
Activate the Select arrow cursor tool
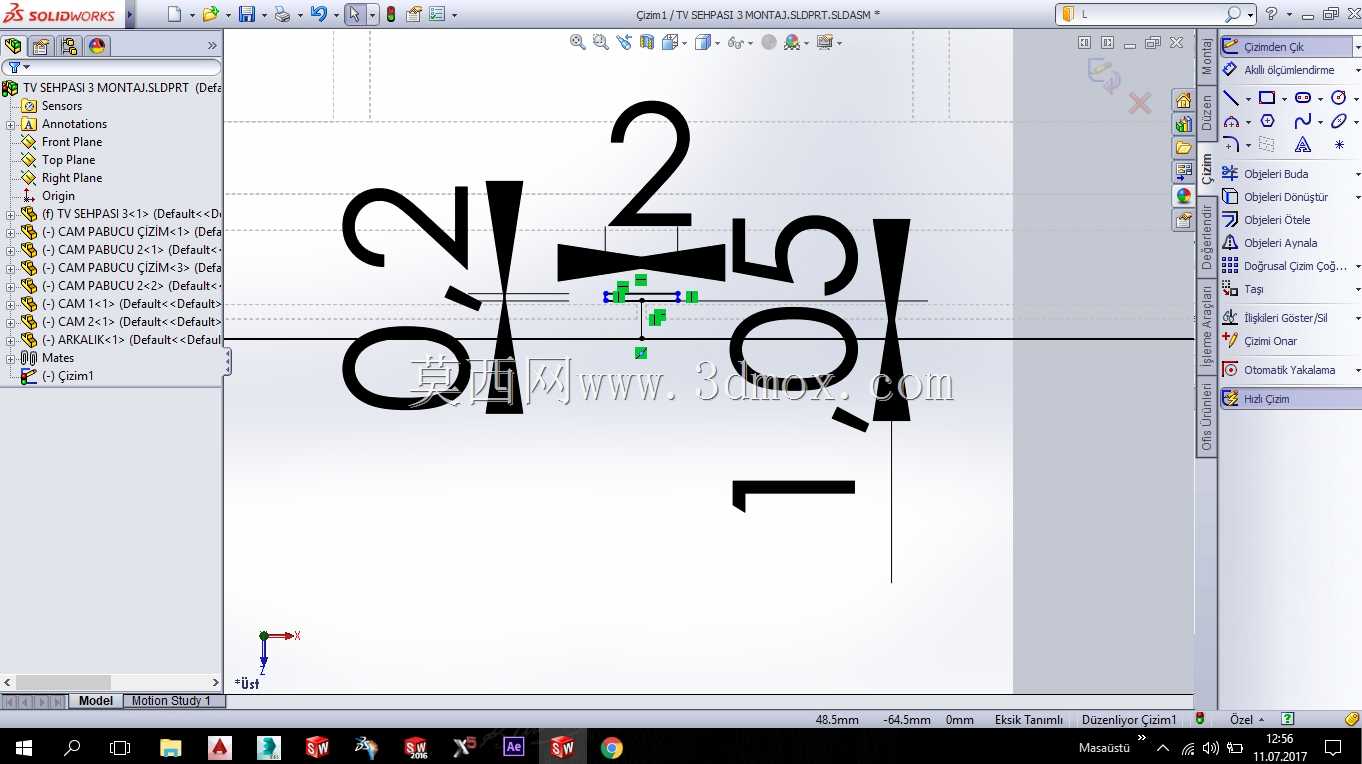tap(354, 14)
